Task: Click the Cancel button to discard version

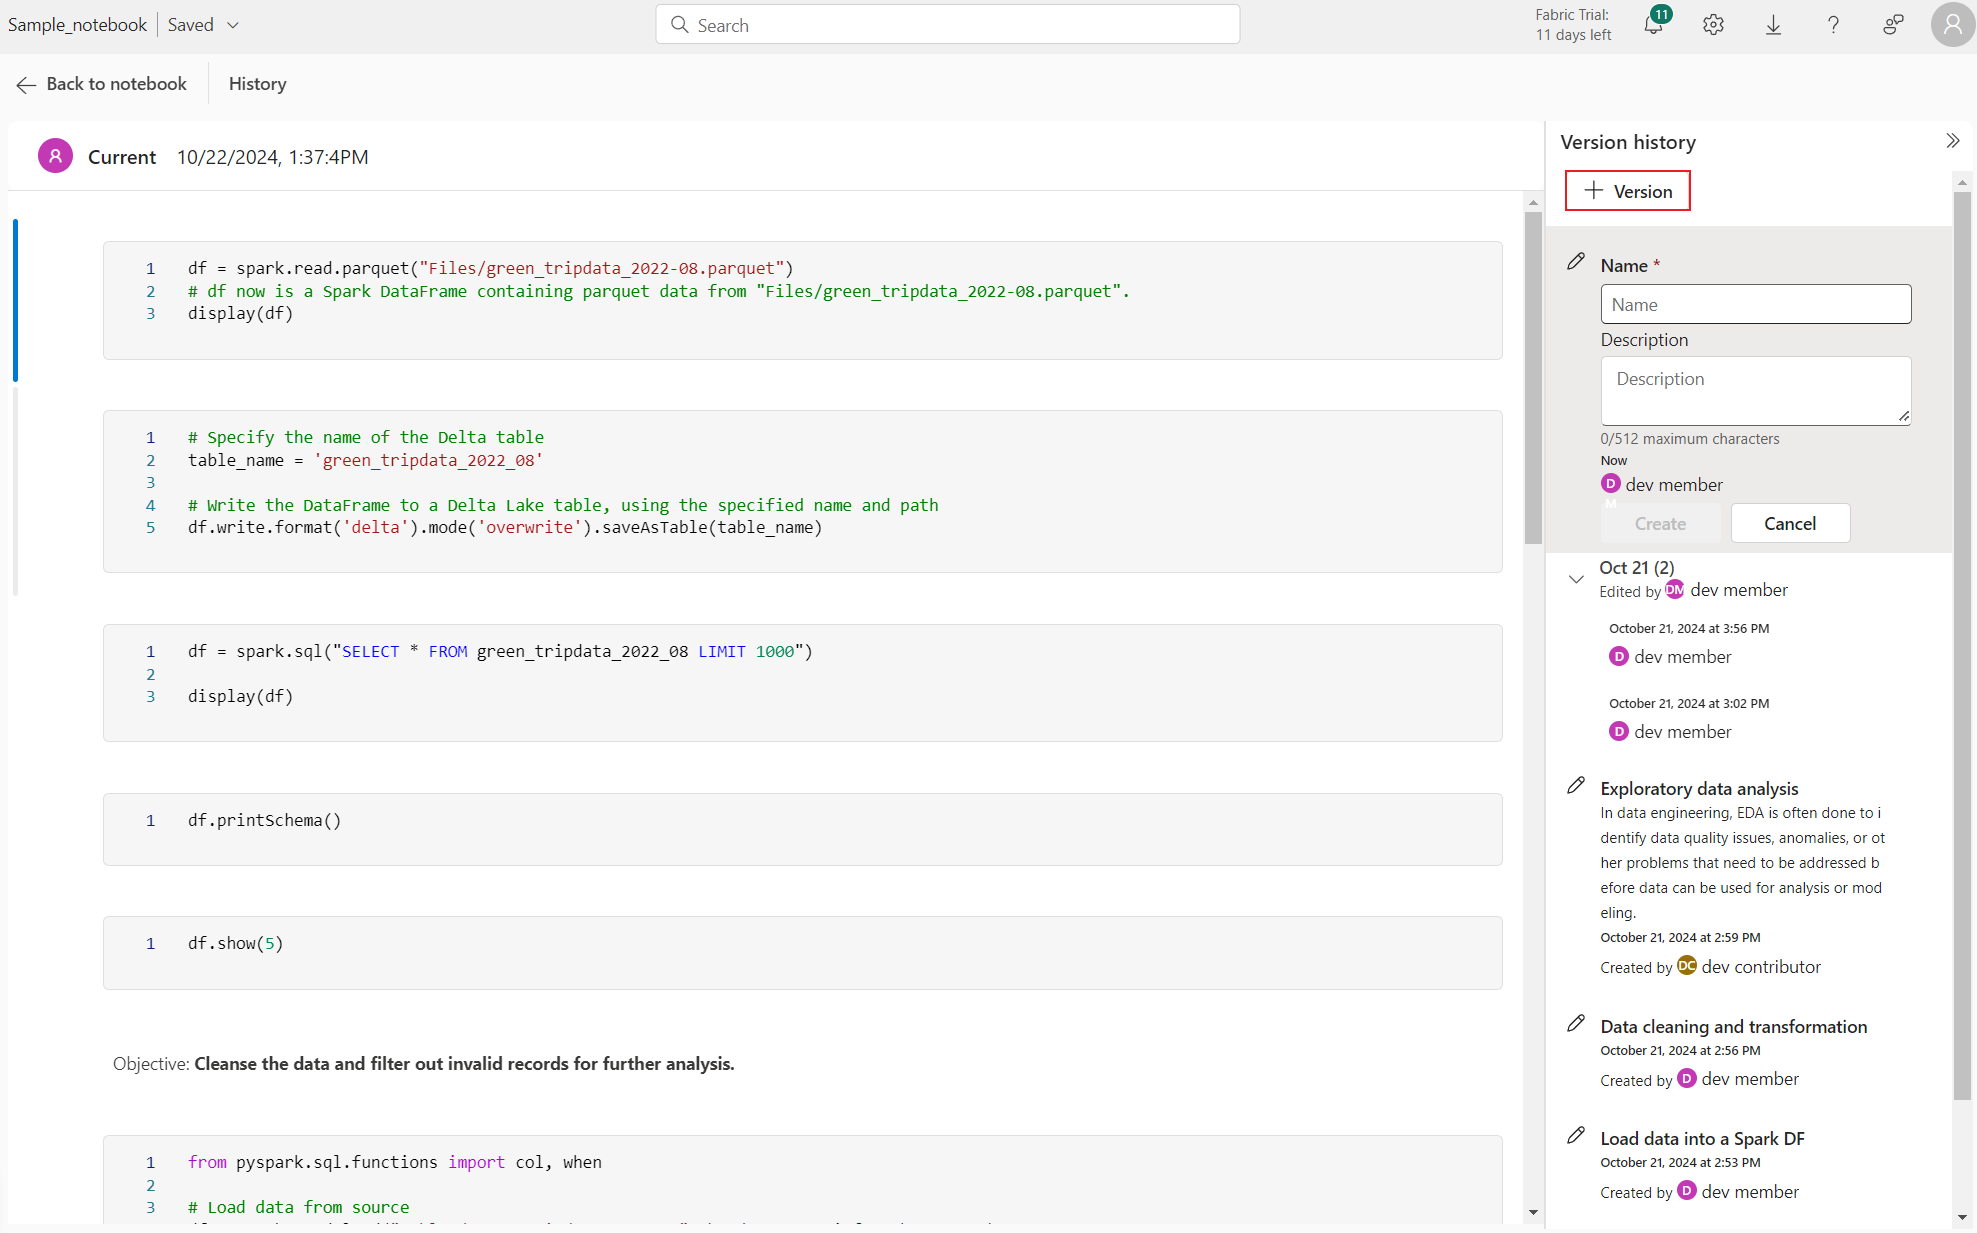Action: pyautogui.click(x=1790, y=523)
